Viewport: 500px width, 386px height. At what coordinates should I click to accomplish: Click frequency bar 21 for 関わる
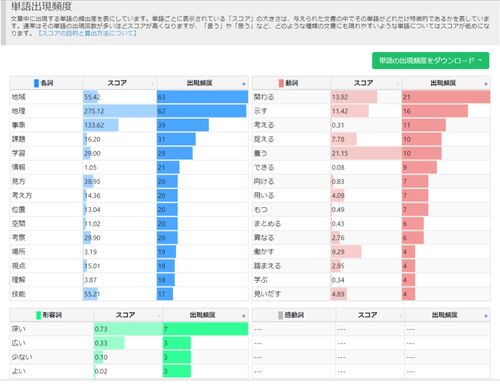[446, 97]
